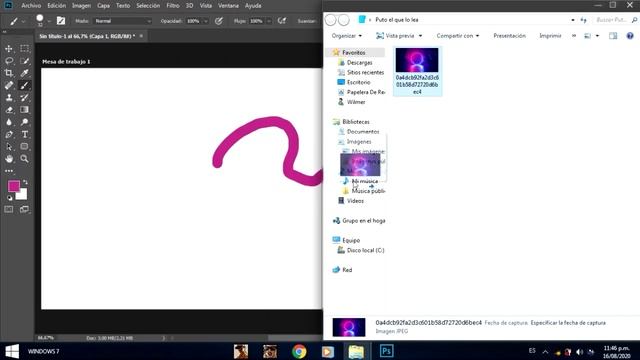Select the Quick Selection tool
This screenshot has width=640, height=360.
pyautogui.click(x=24, y=61)
